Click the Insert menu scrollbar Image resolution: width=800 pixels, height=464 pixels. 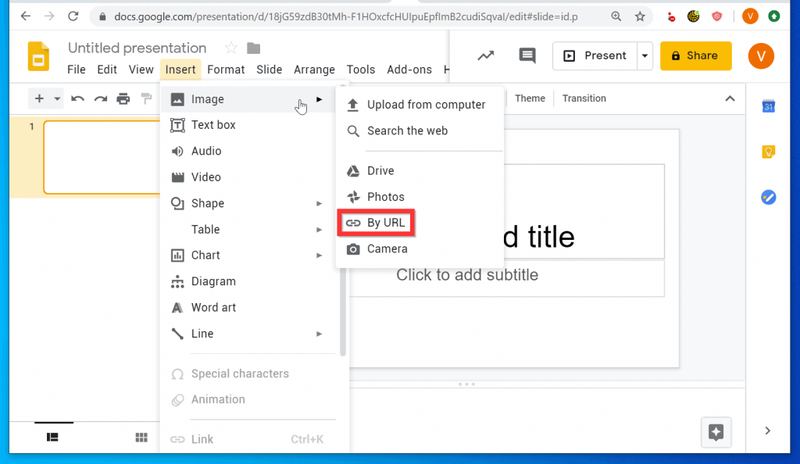coord(343,221)
